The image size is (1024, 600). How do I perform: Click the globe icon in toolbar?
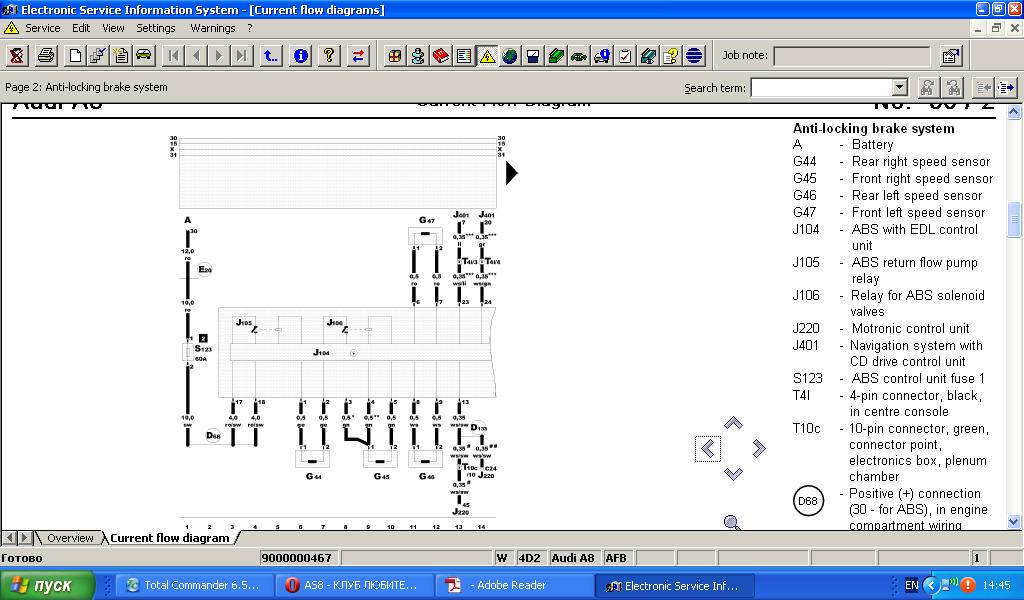510,56
